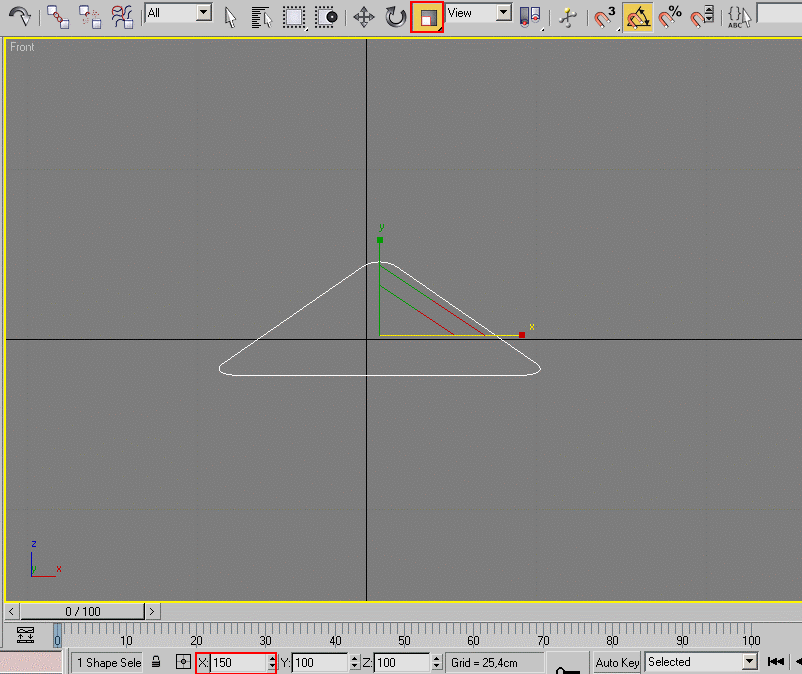Click the Undo arrow icon
This screenshot has height=674, width=802.
pyautogui.click(x=19, y=16)
